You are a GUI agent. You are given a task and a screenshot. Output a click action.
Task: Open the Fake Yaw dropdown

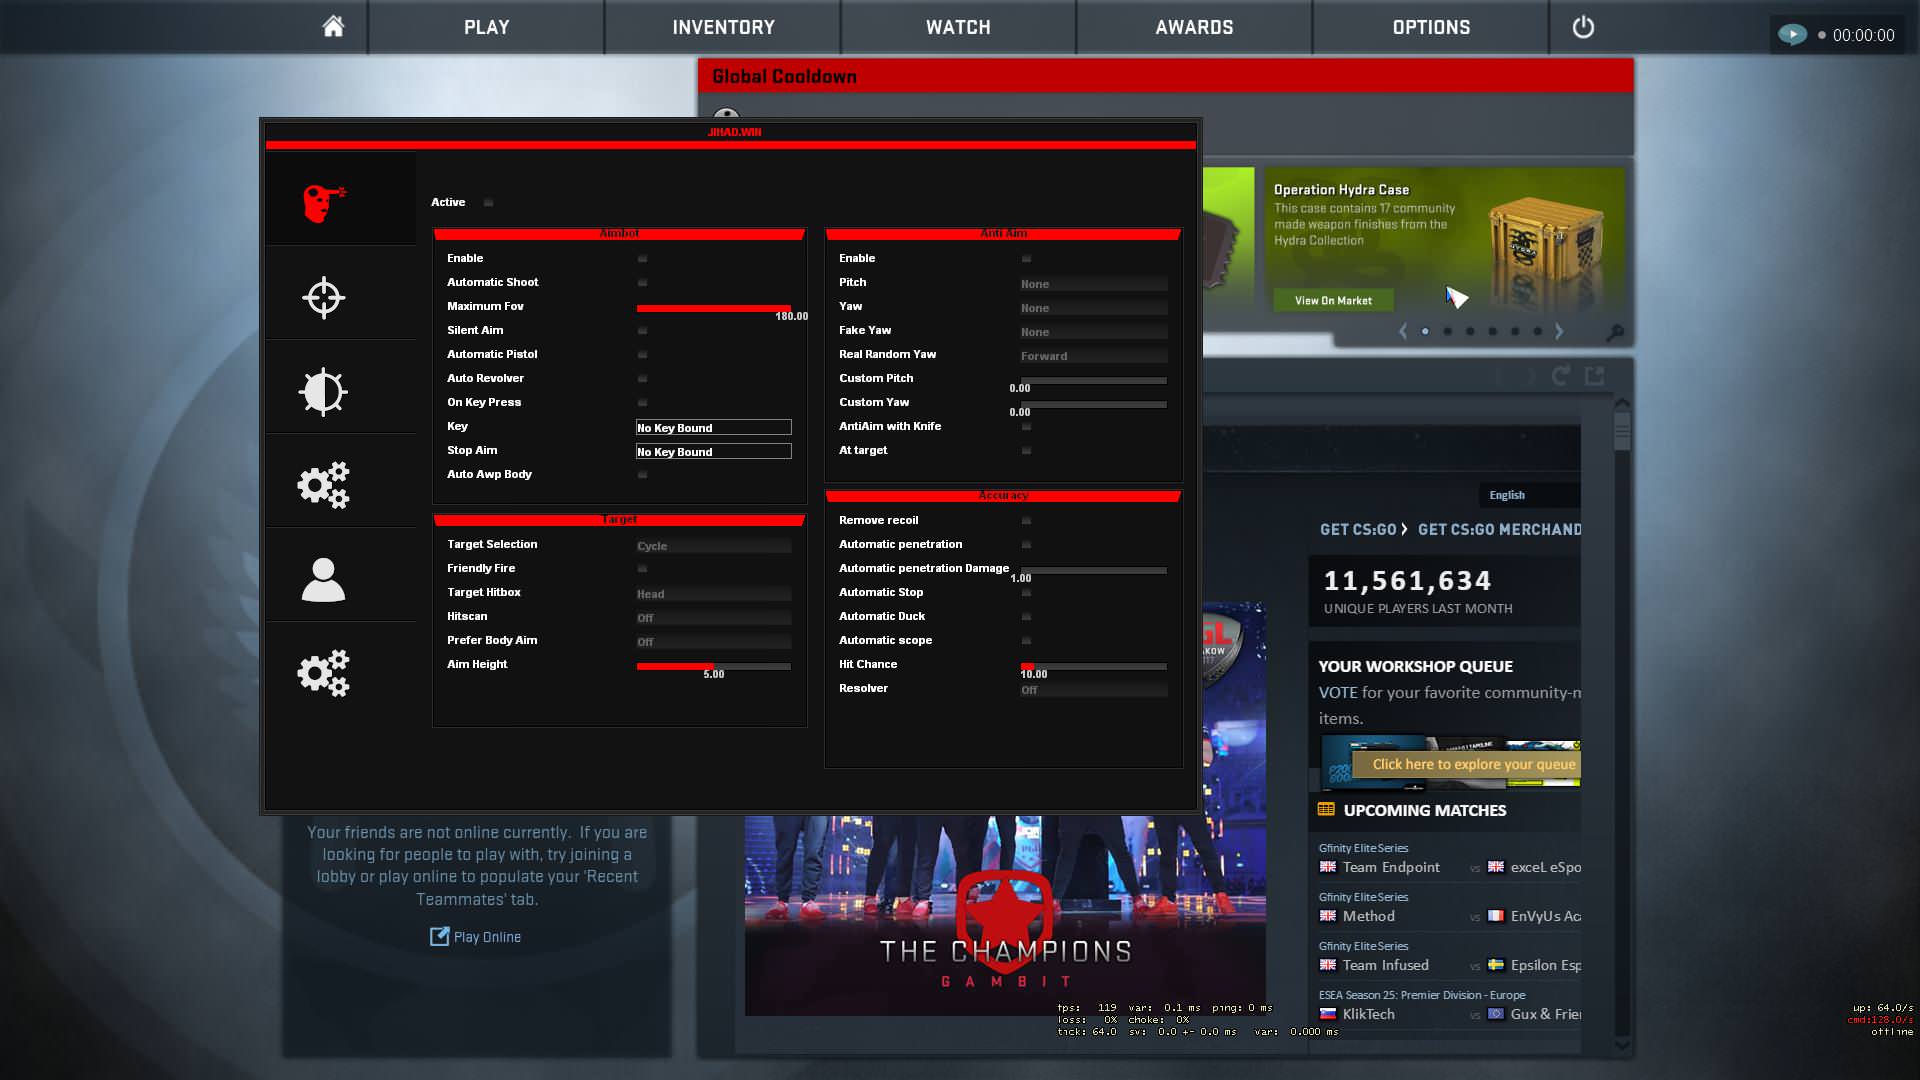pyautogui.click(x=1093, y=332)
